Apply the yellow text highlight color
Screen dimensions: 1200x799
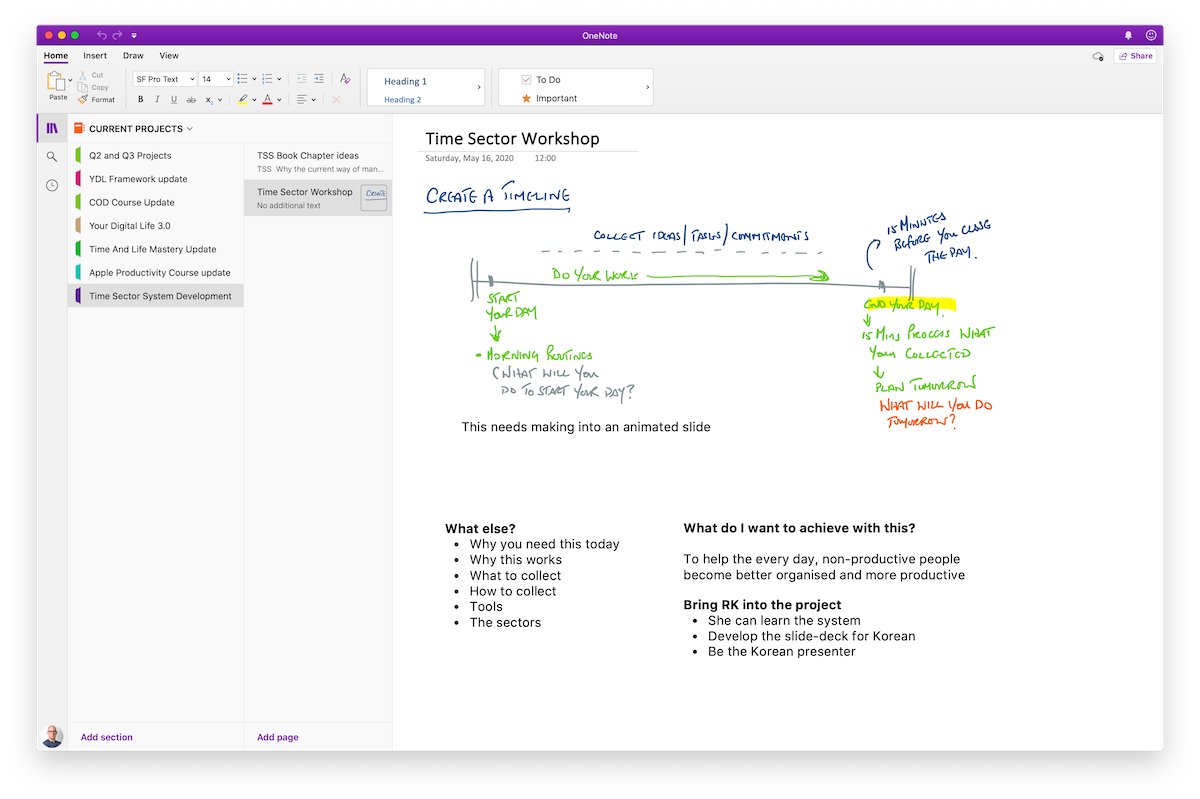click(242, 99)
